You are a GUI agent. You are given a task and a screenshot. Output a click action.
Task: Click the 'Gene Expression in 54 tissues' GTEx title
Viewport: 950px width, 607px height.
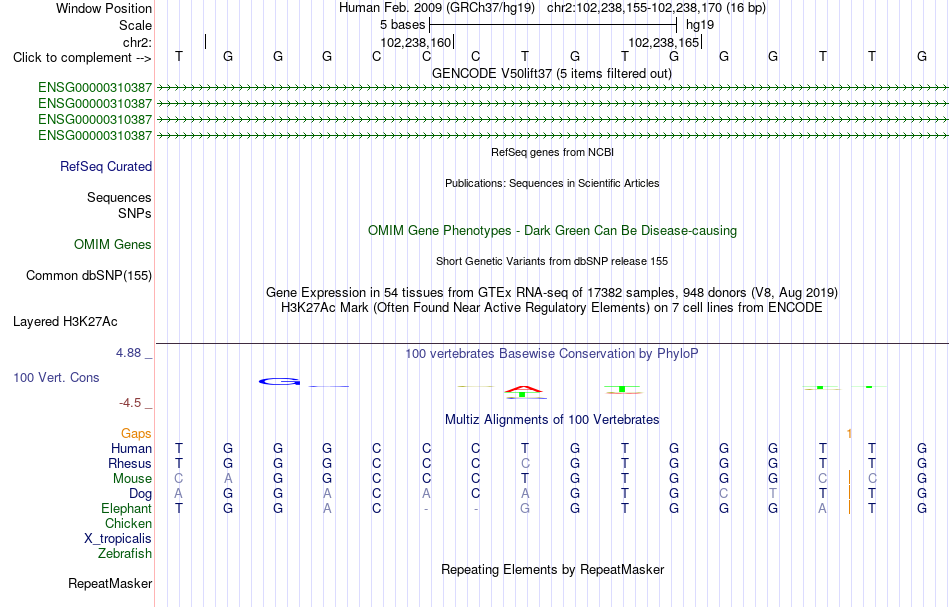click(552, 293)
